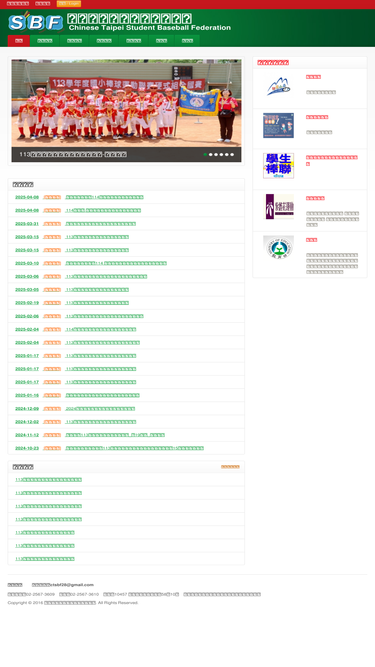Click the orange more link in lower panel header
375x667 pixels.
click(x=230, y=467)
